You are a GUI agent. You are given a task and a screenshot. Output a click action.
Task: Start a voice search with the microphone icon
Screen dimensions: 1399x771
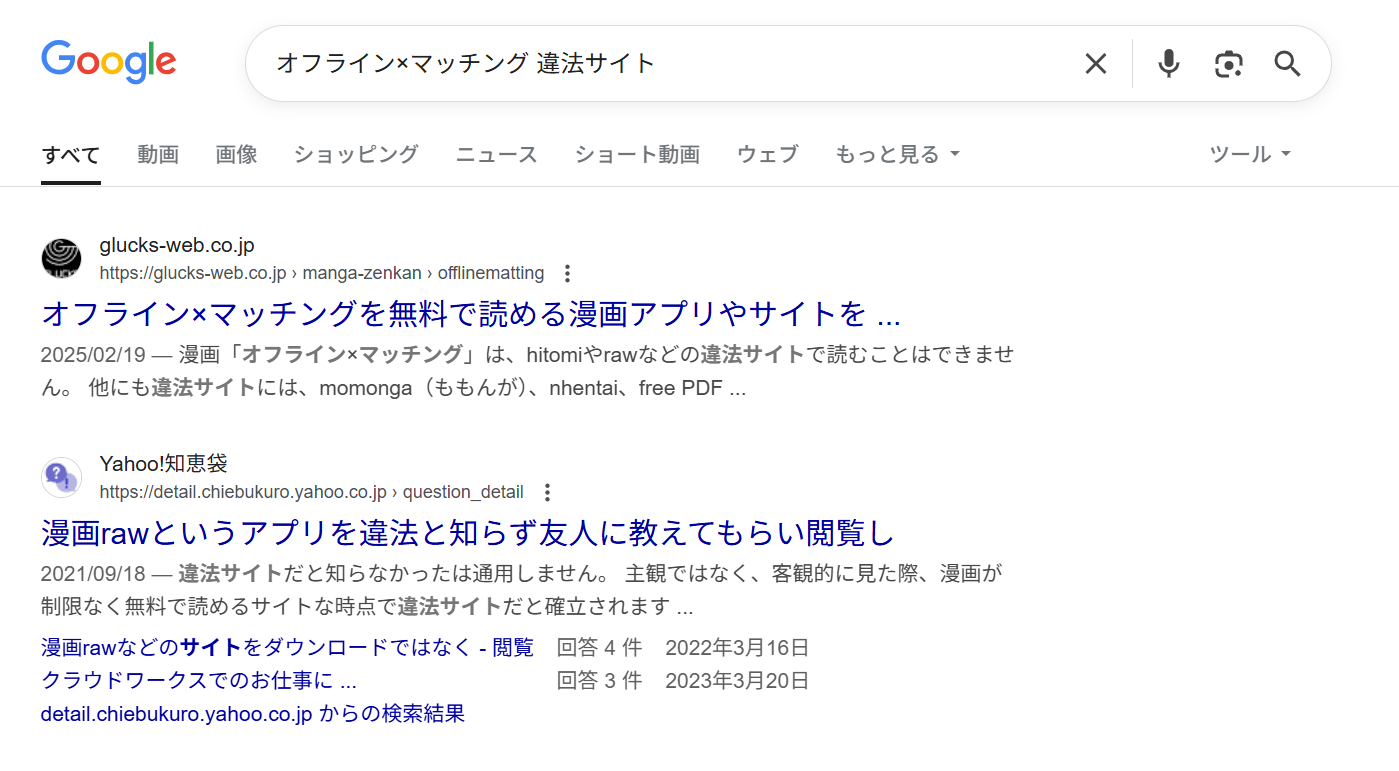(x=1167, y=63)
